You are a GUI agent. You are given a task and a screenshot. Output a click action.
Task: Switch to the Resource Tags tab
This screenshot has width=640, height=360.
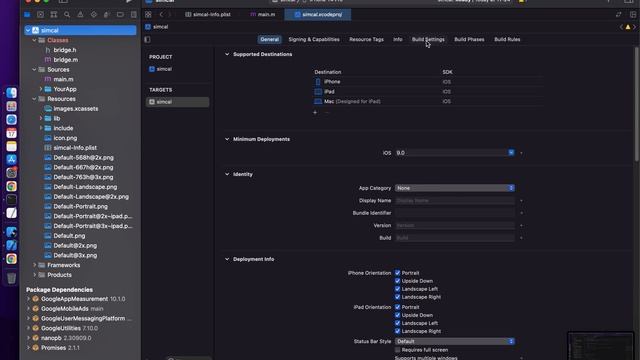[x=366, y=40]
